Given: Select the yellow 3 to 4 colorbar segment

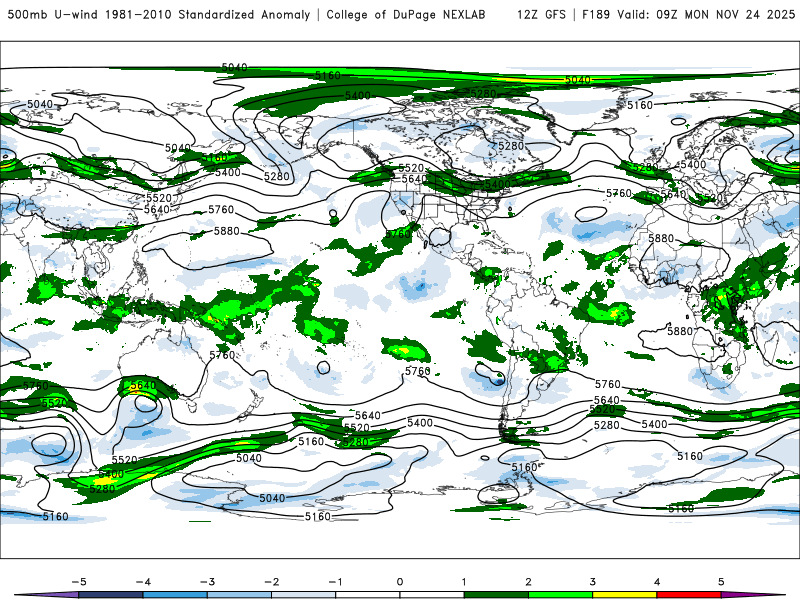Looking at the screenshot, I should click(624, 595).
